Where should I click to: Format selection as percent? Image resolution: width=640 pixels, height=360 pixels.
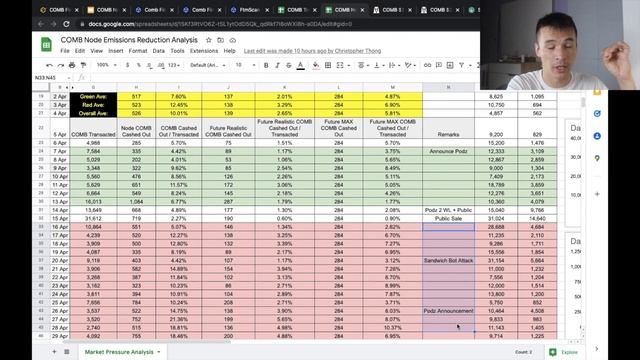(x=139, y=65)
